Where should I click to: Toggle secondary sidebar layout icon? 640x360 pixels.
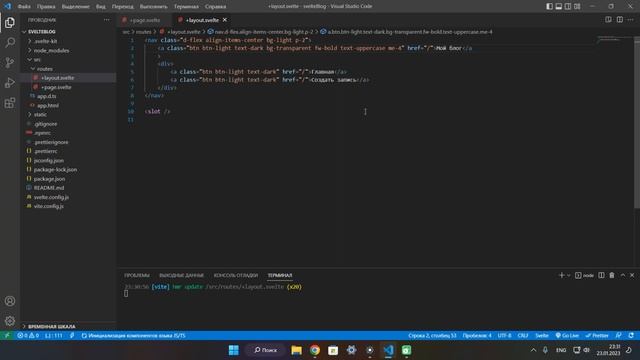click(x=568, y=6)
